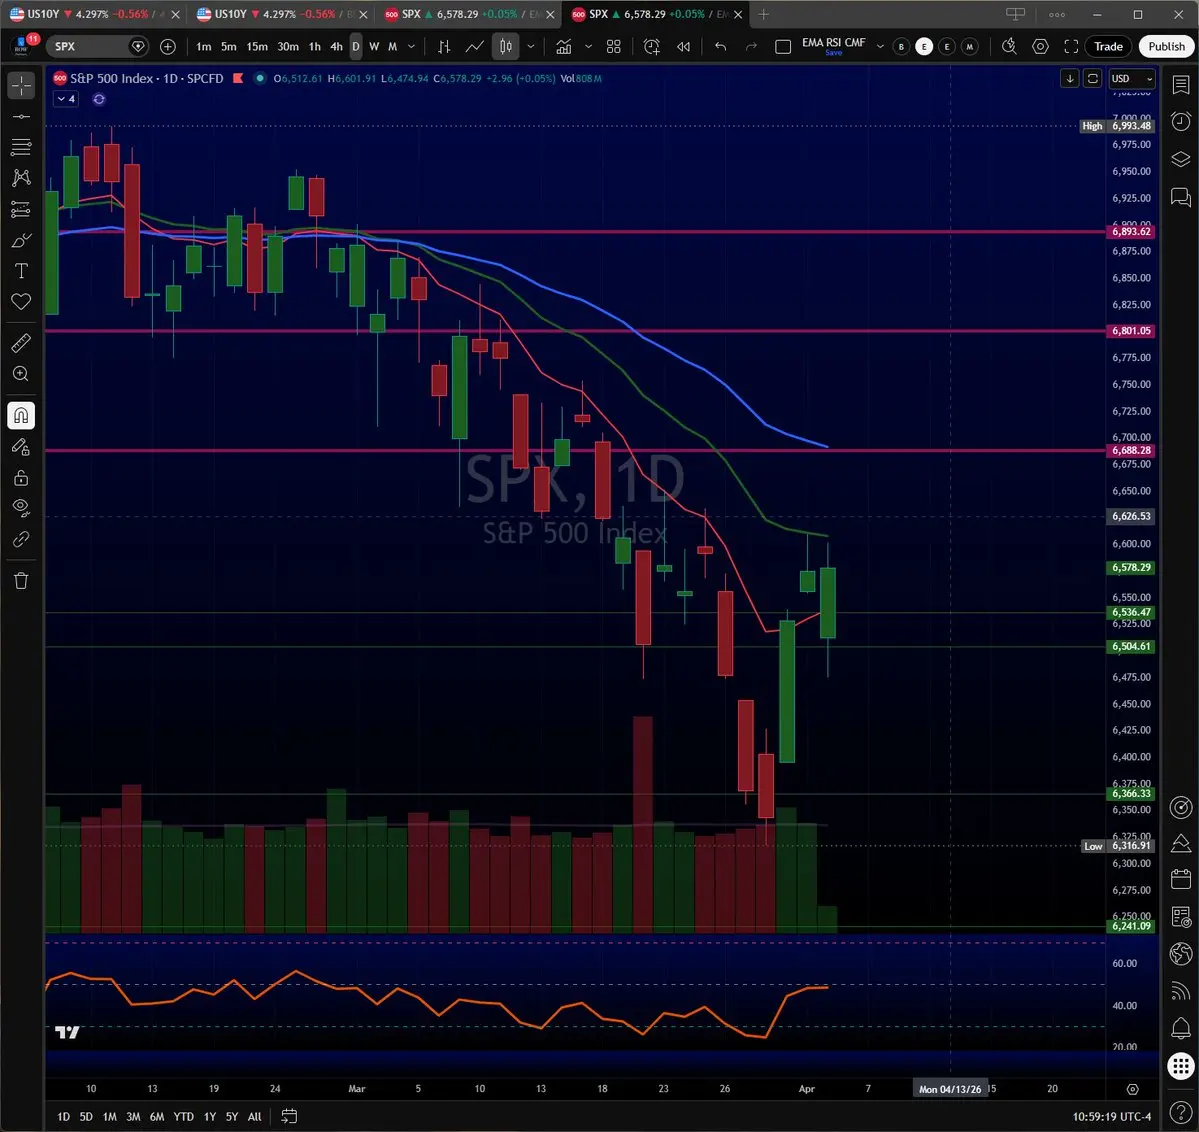
Task: Select the Text annotation tool
Action: [21, 271]
